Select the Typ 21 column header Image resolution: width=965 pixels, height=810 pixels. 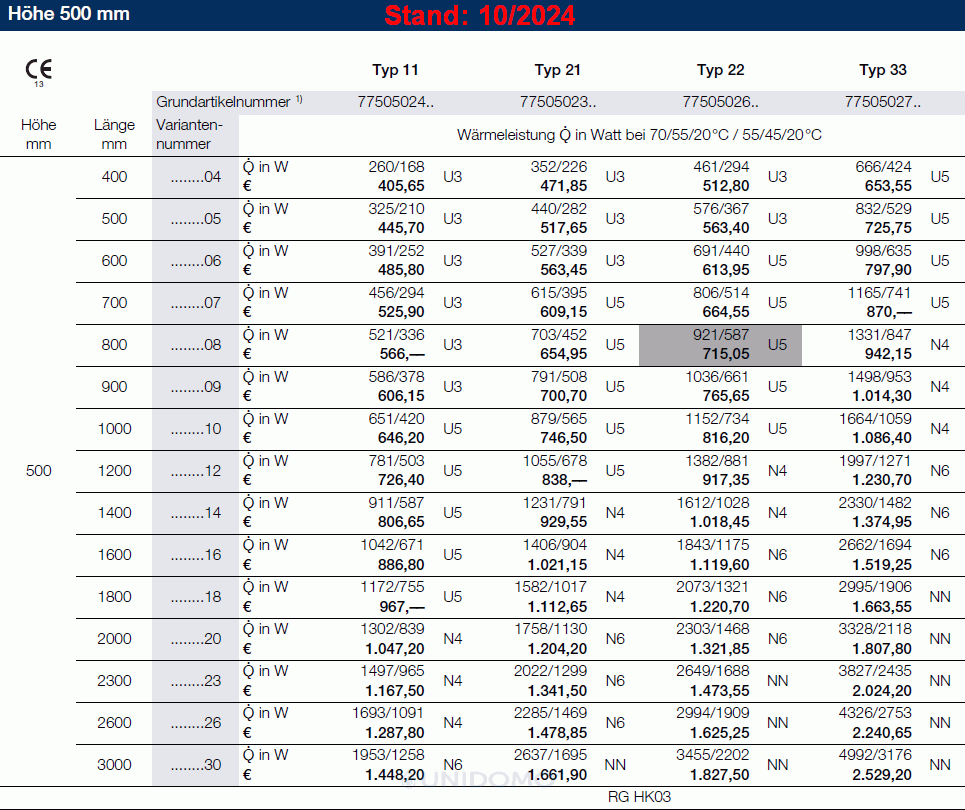pyautogui.click(x=557, y=70)
